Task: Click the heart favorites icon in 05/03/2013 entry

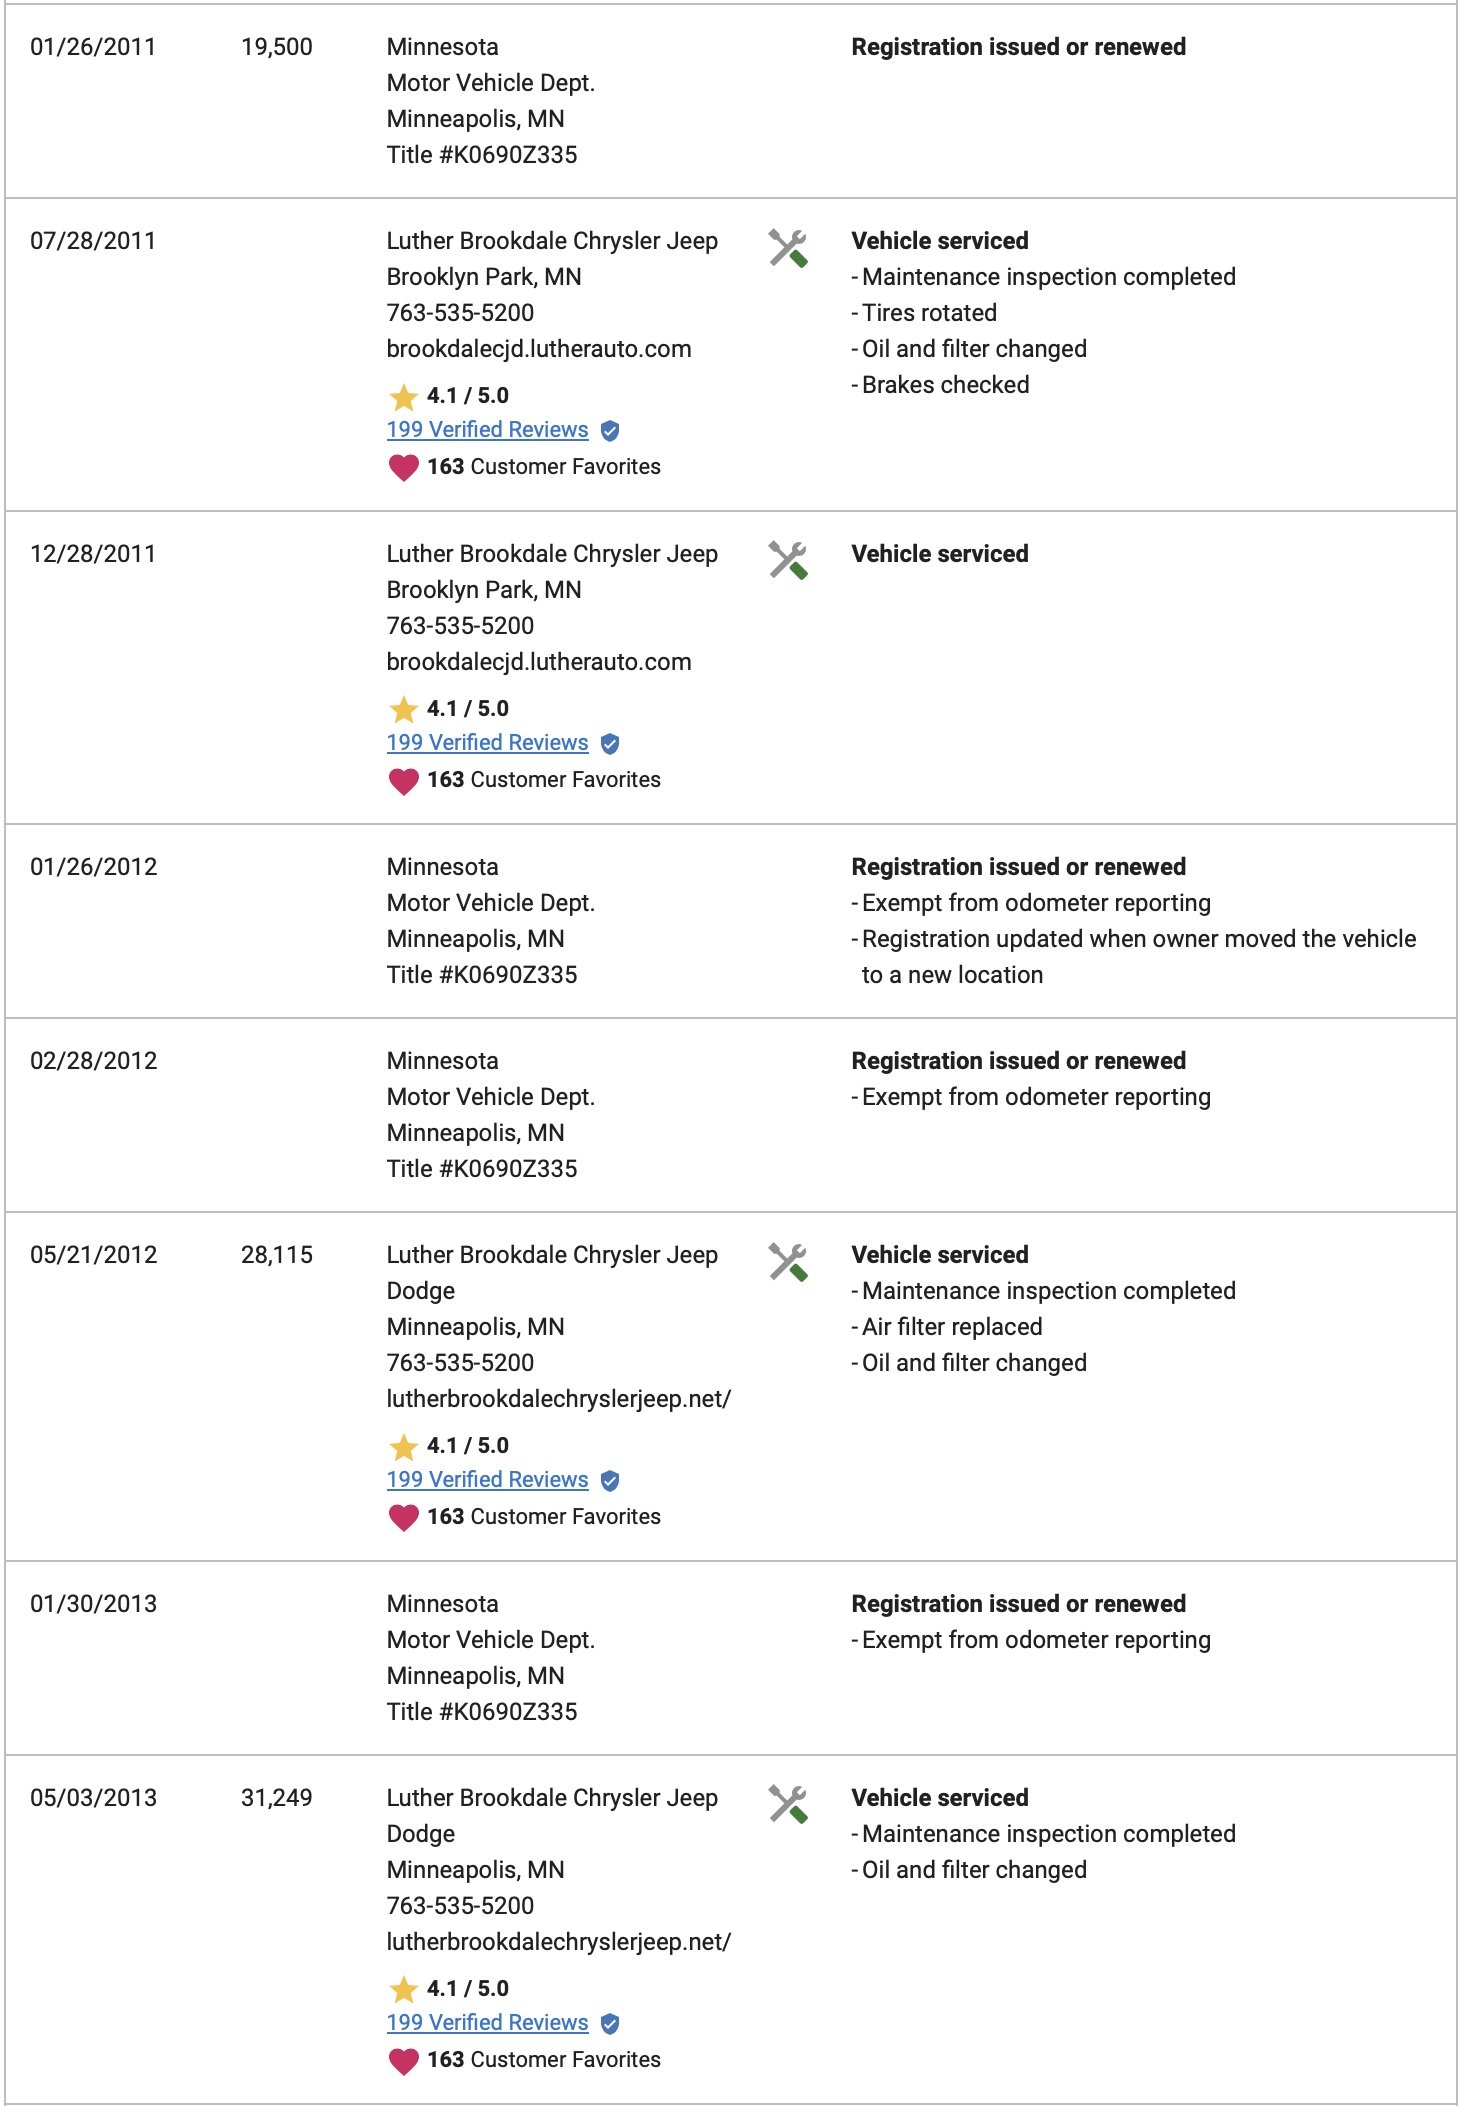Action: (403, 2061)
